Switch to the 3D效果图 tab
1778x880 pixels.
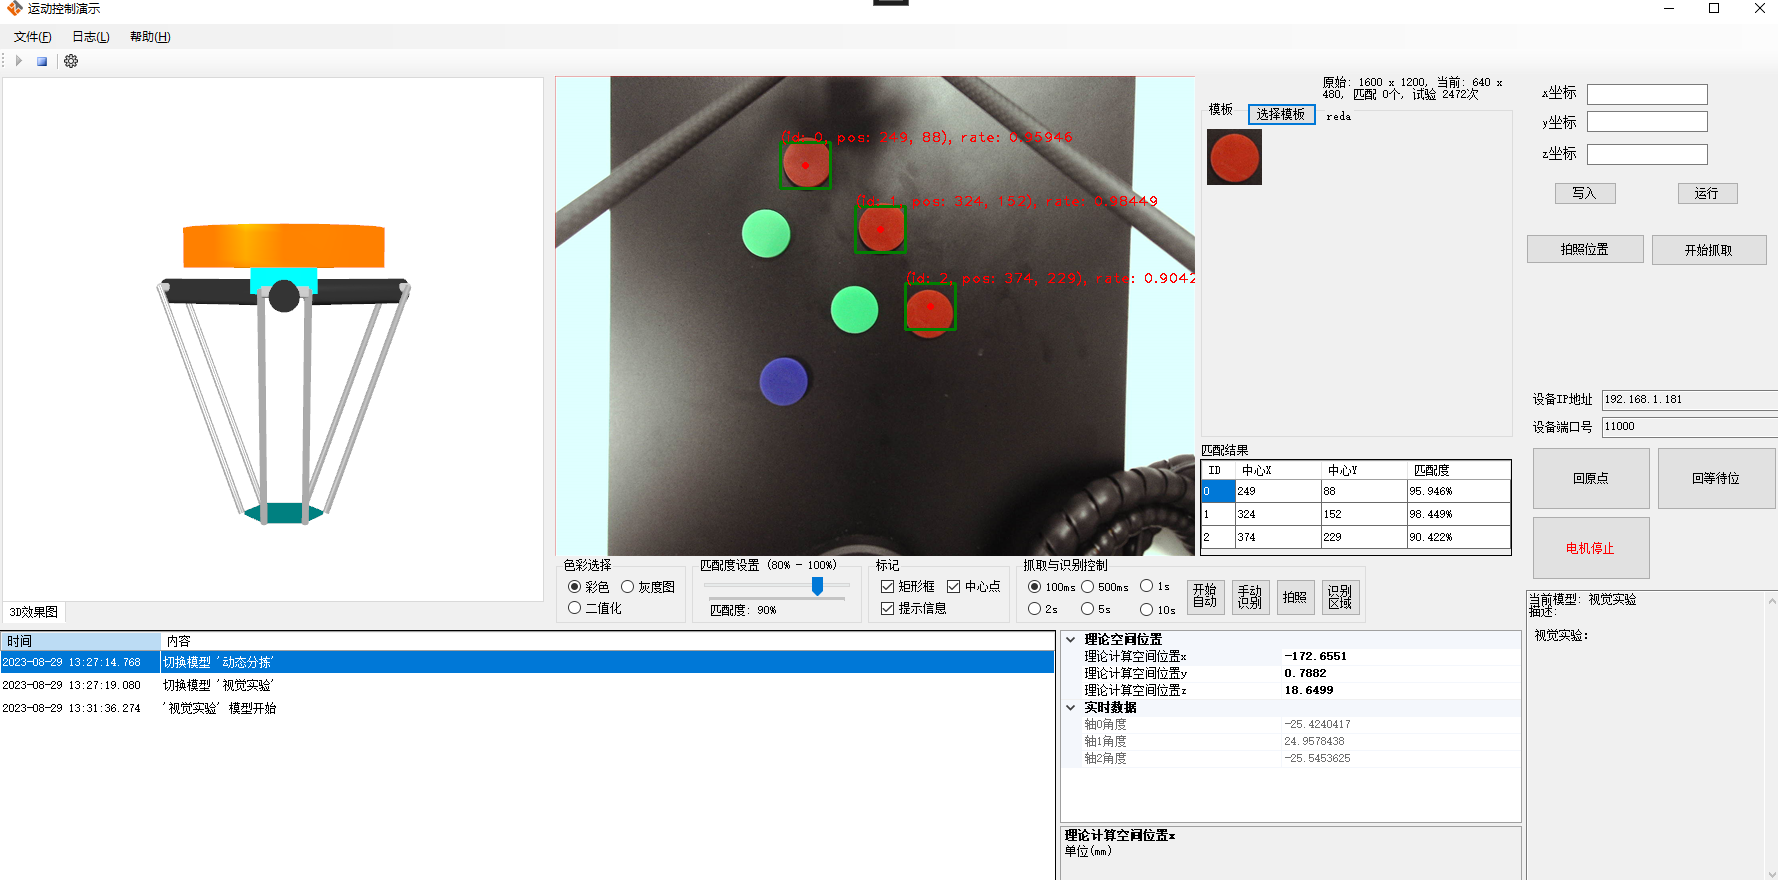pos(34,612)
